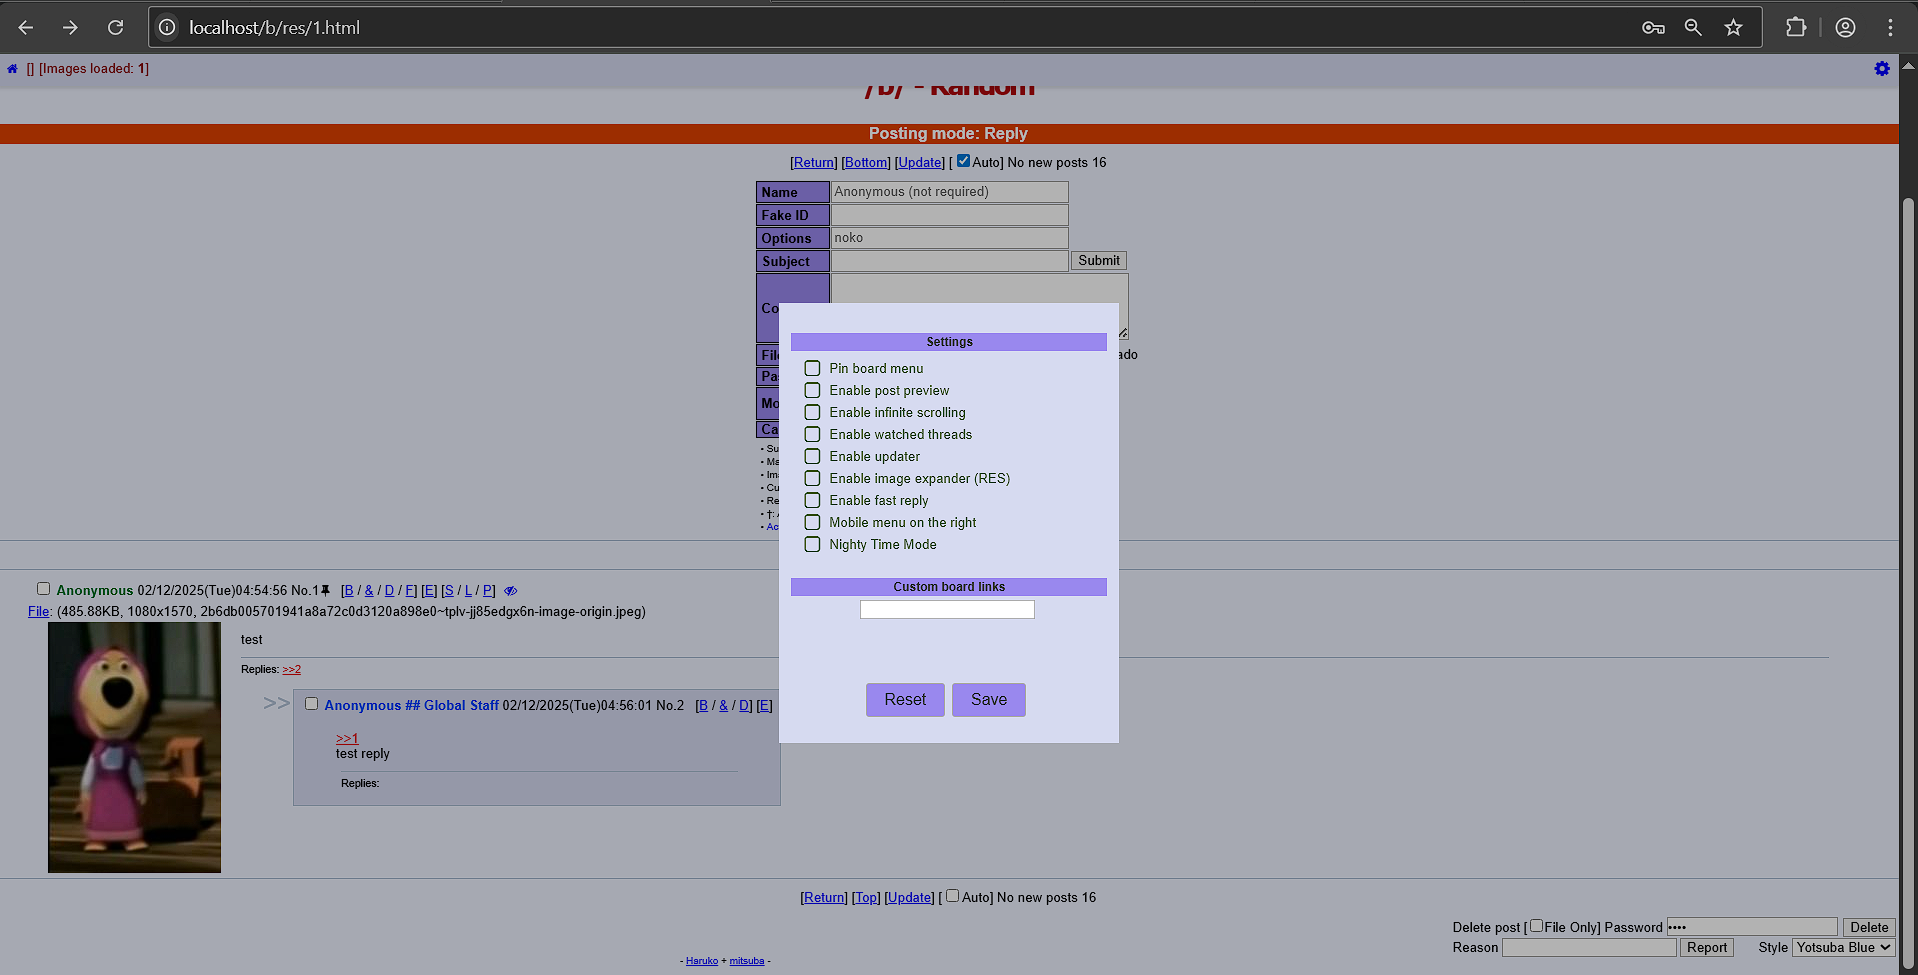Open the Style dropdown showing Yotsuba Blue

click(x=1843, y=947)
